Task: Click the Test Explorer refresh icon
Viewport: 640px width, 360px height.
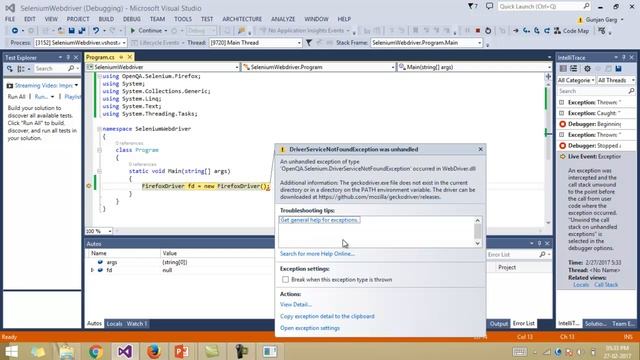Action: (x=10, y=69)
